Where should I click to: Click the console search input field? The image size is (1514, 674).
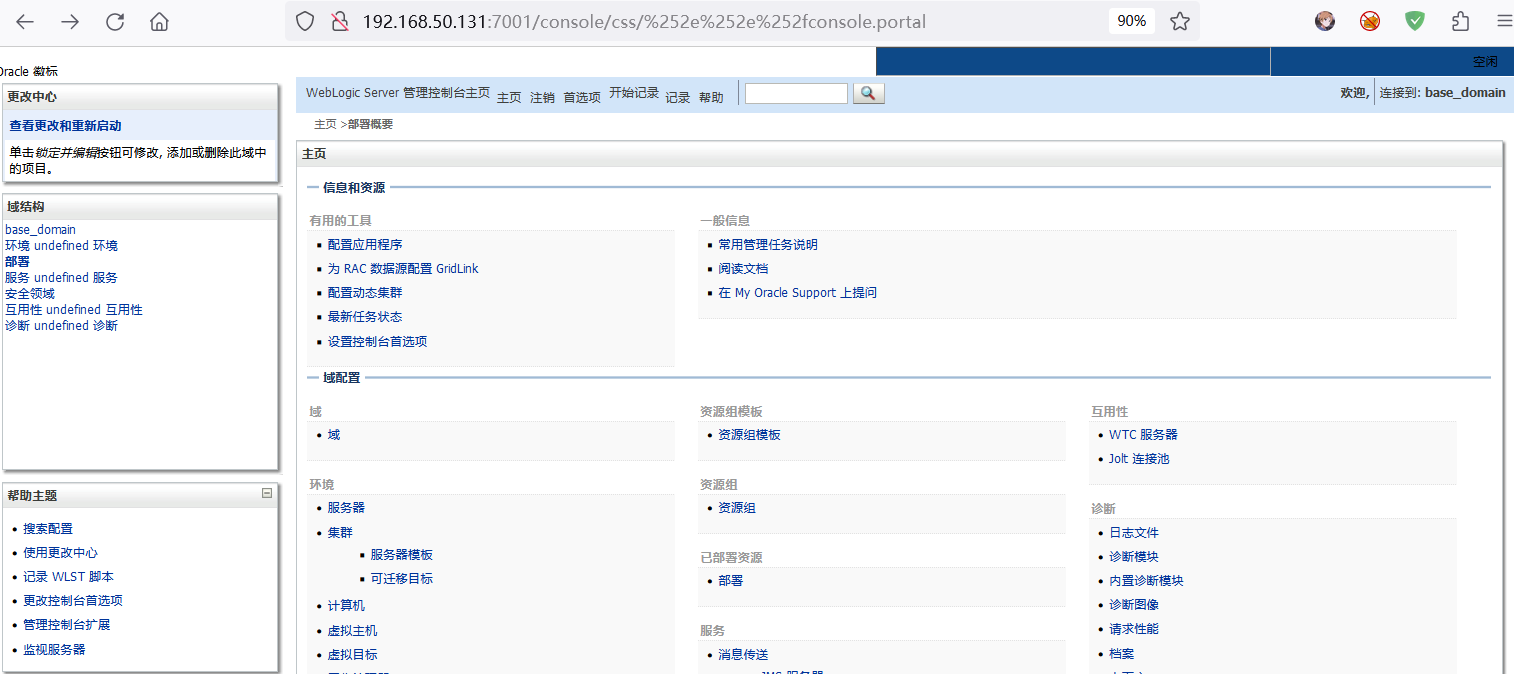click(796, 93)
